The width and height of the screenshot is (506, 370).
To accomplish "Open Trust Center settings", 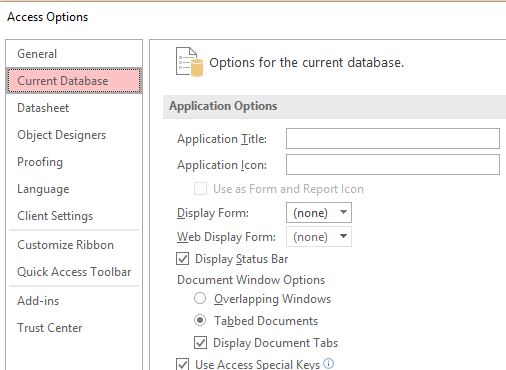I will (x=74, y=328).
